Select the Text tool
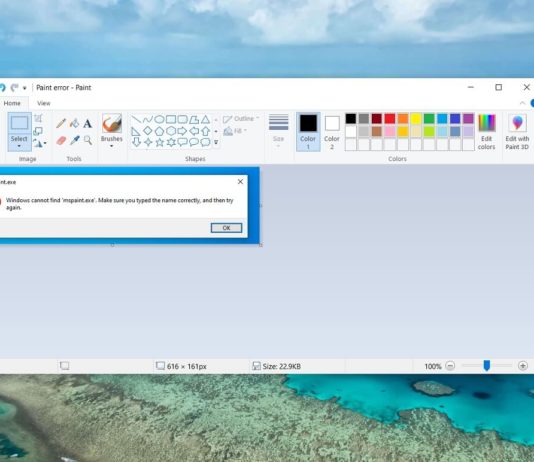 (88, 123)
